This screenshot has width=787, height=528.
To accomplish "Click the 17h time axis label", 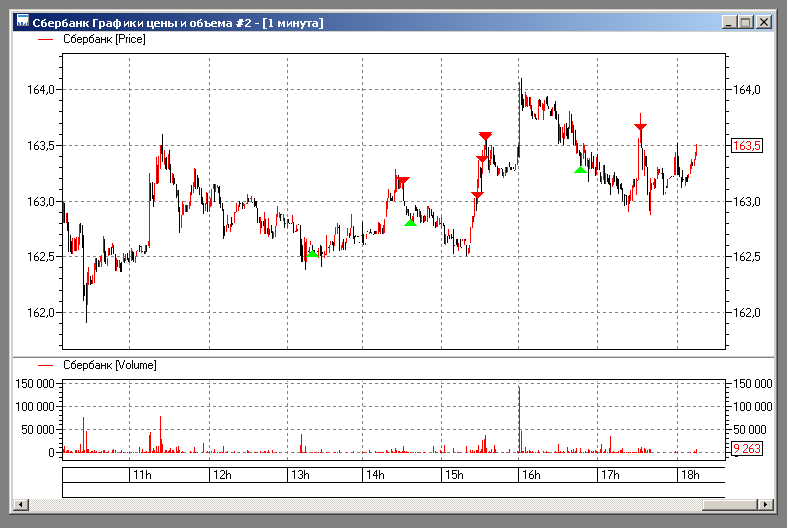I will click(610, 475).
